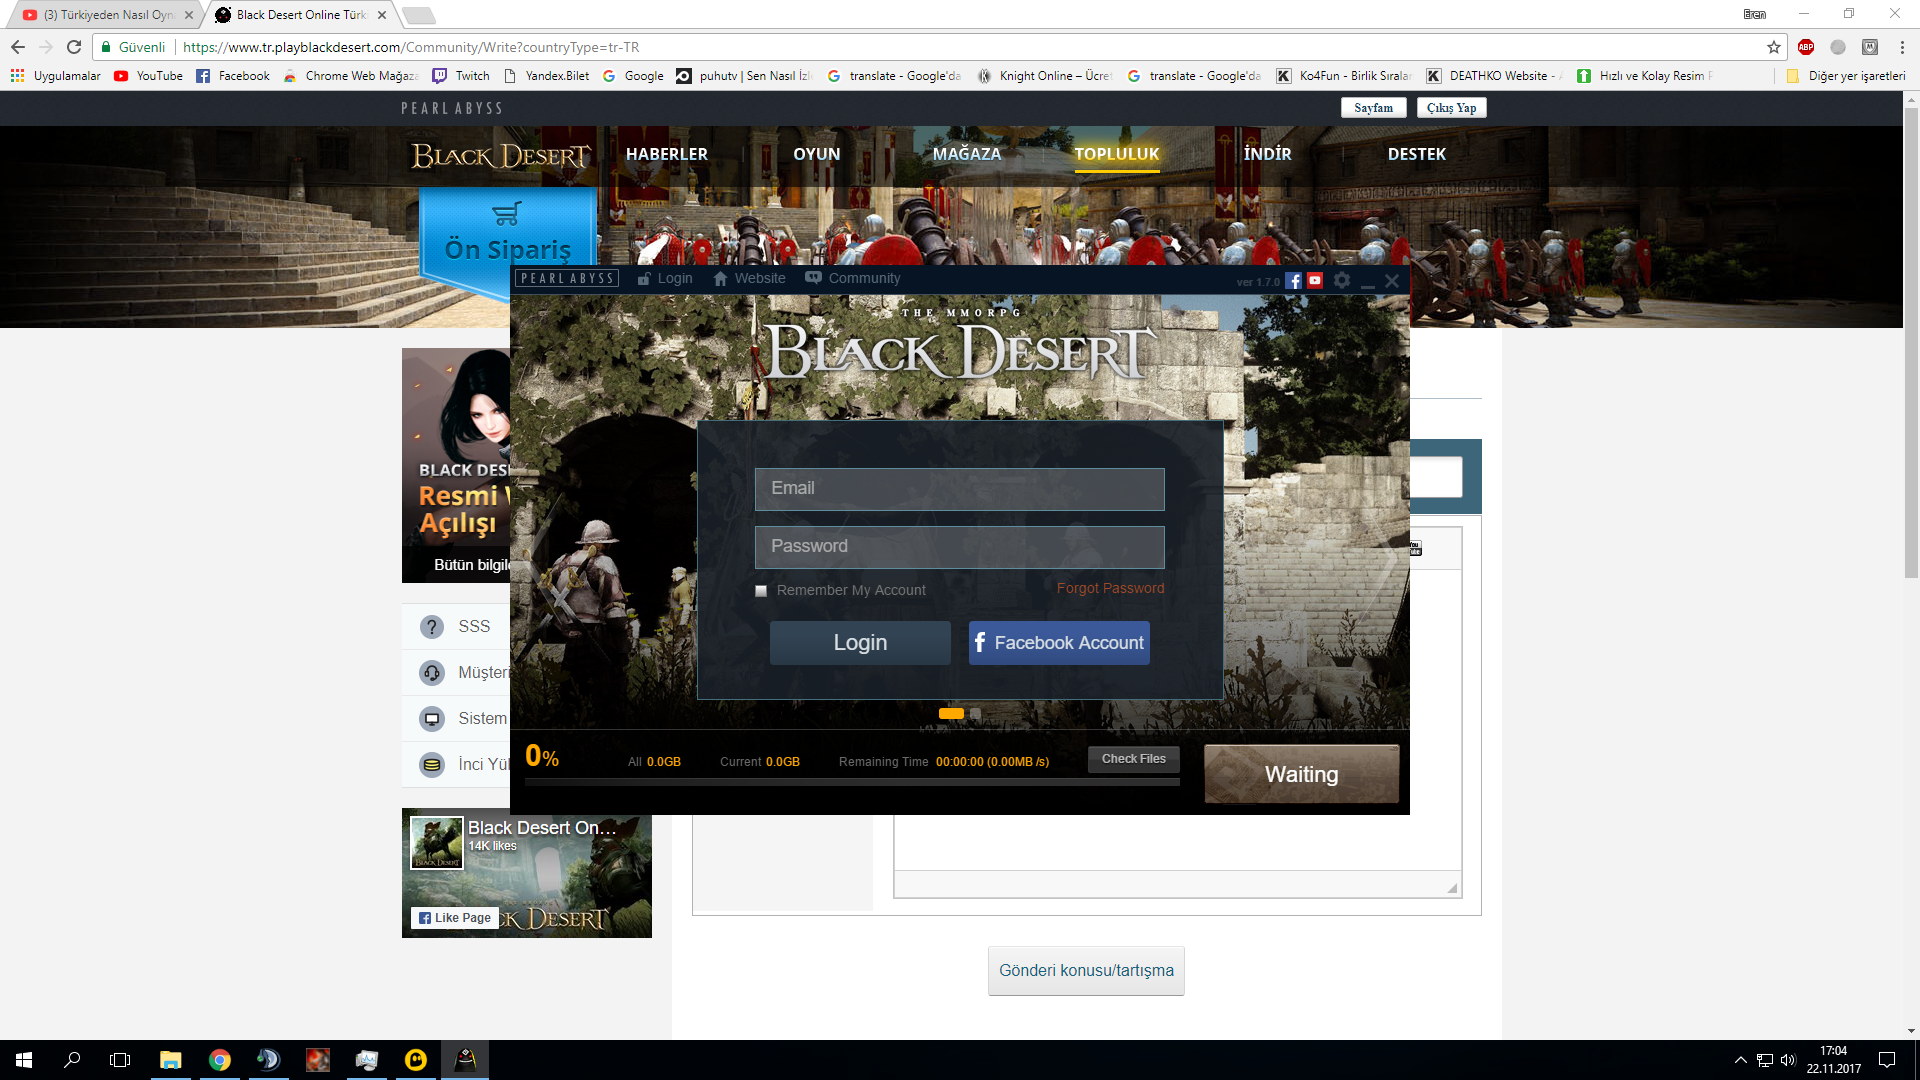Open Diğer yer işaretleri bookmarks folder

click(x=1845, y=76)
